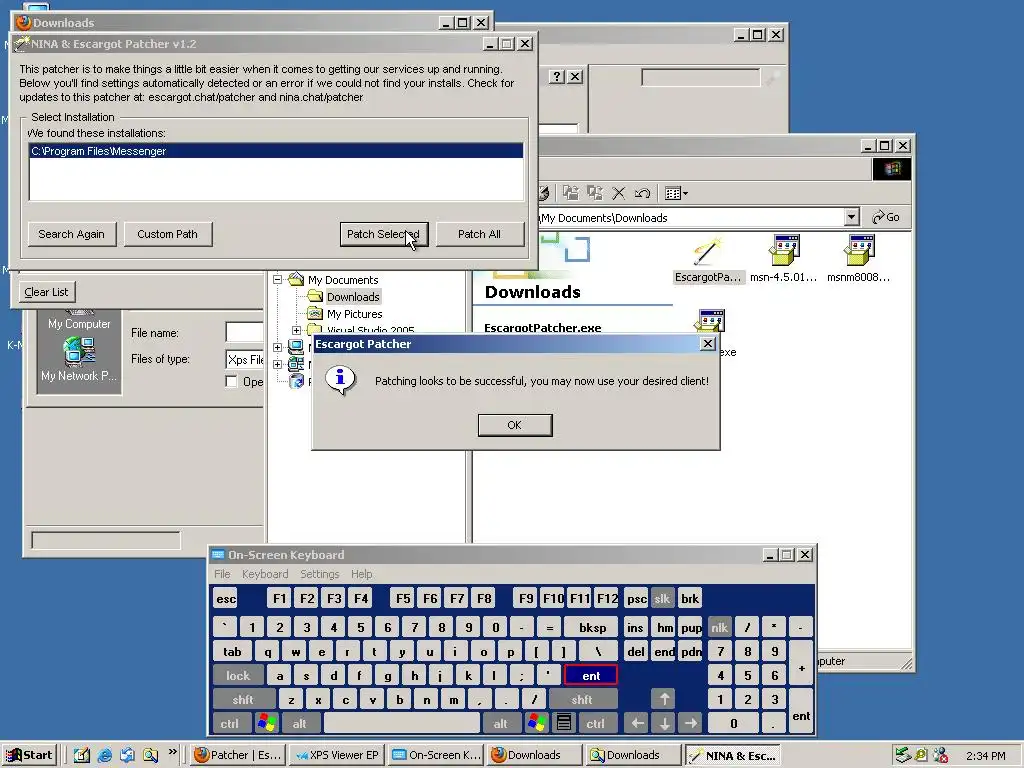
Task: Click the Custom Path button
Action: [x=167, y=234]
